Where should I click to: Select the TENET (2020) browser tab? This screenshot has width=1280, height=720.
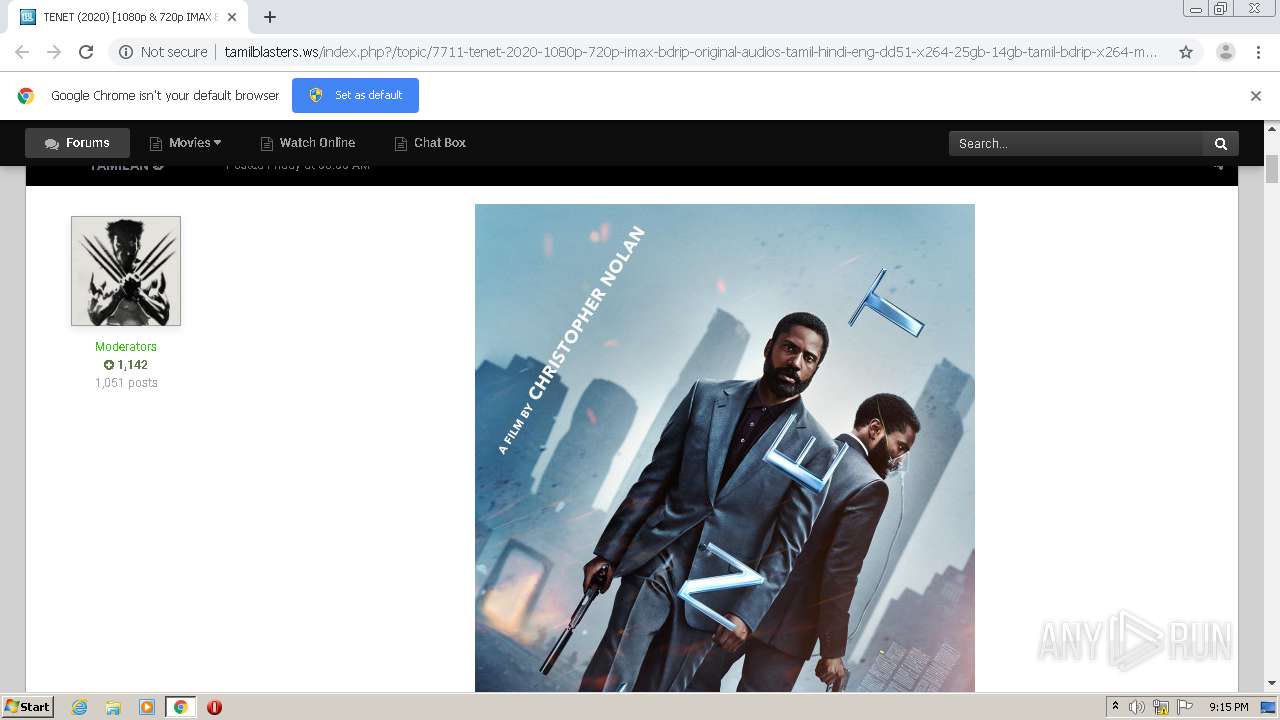click(x=126, y=17)
